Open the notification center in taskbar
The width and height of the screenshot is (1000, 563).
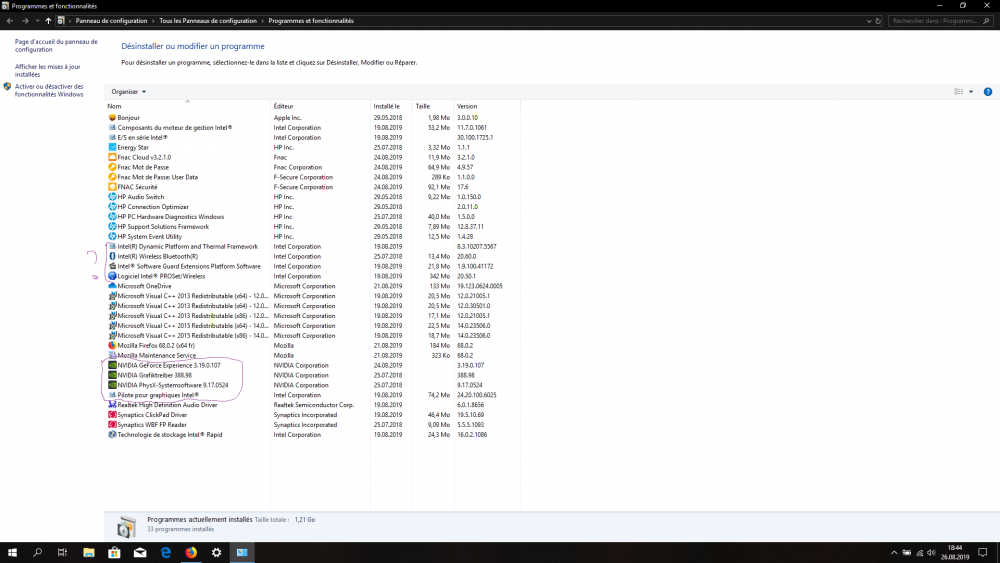tap(983, 553)
